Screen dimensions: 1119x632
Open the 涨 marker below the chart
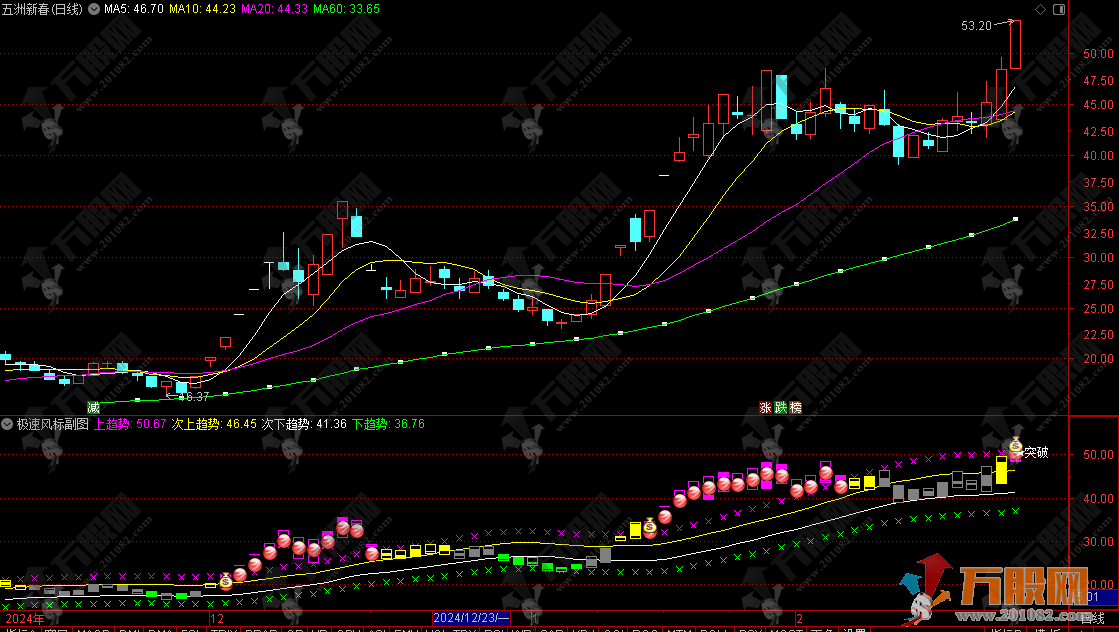tap(765, 408)
